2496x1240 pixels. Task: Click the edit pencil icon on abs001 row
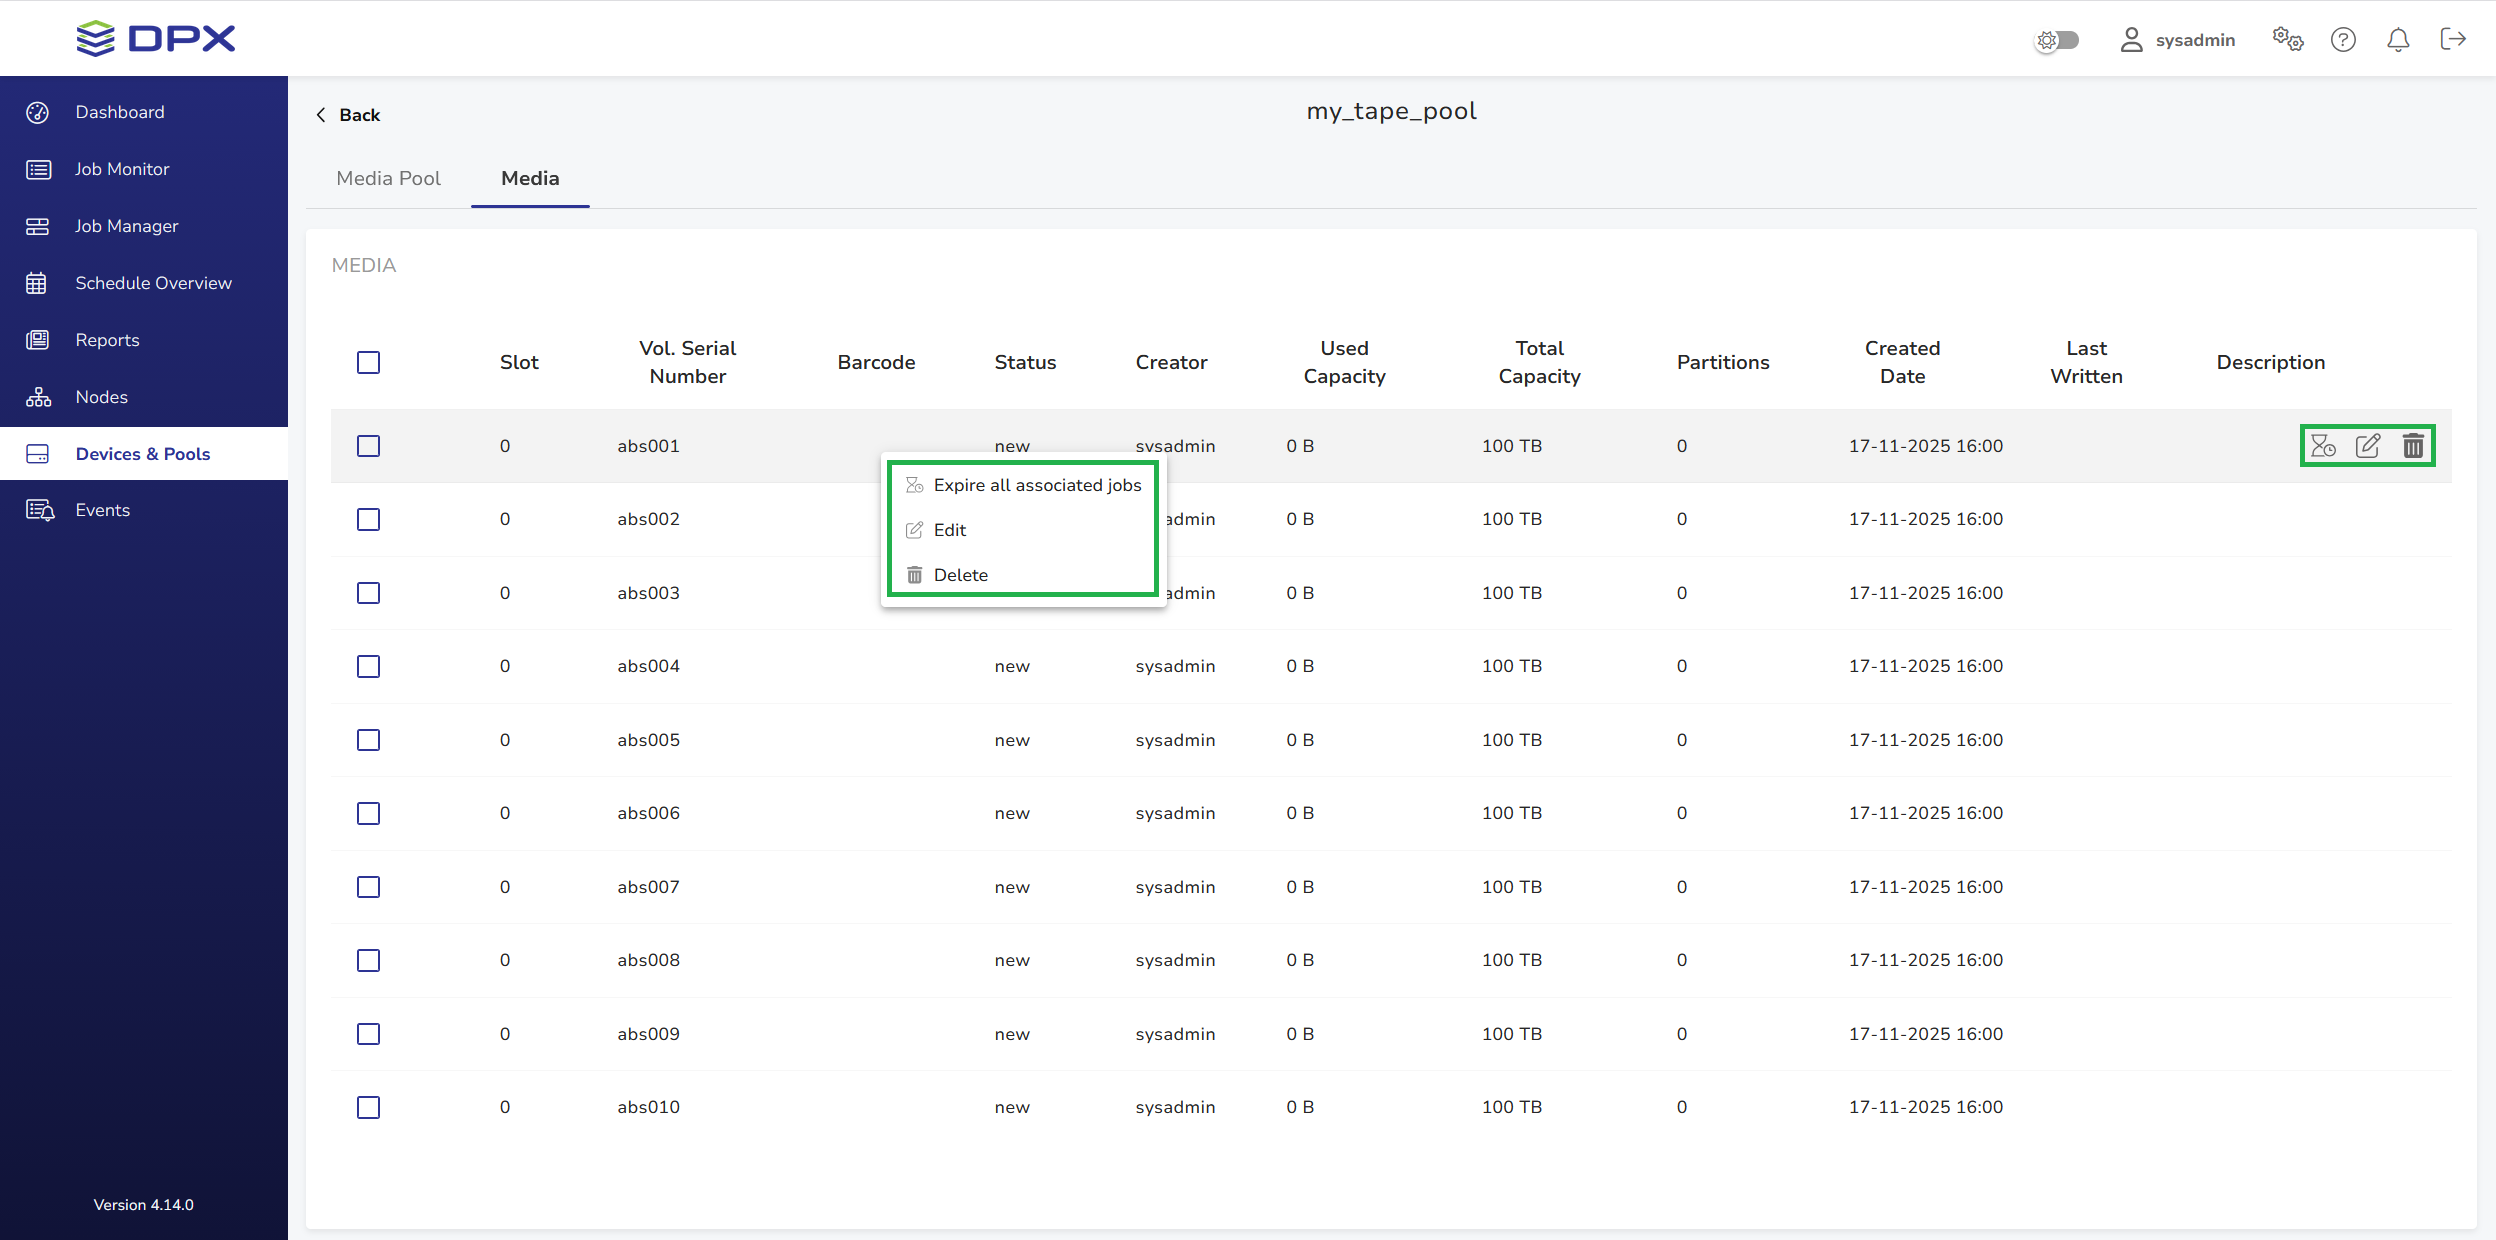(x=2368, y=446)
